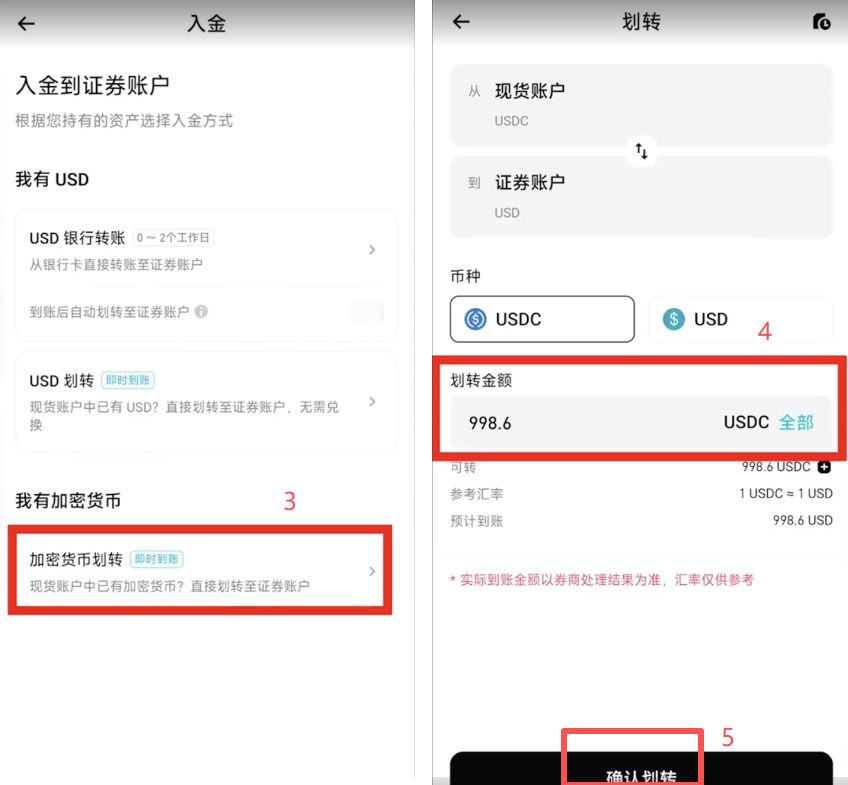Viewport: 848px width, 785px height.
Task: Tap the 即时到账 badge on 加密货币划转
Action: click(x=157, y=559)
